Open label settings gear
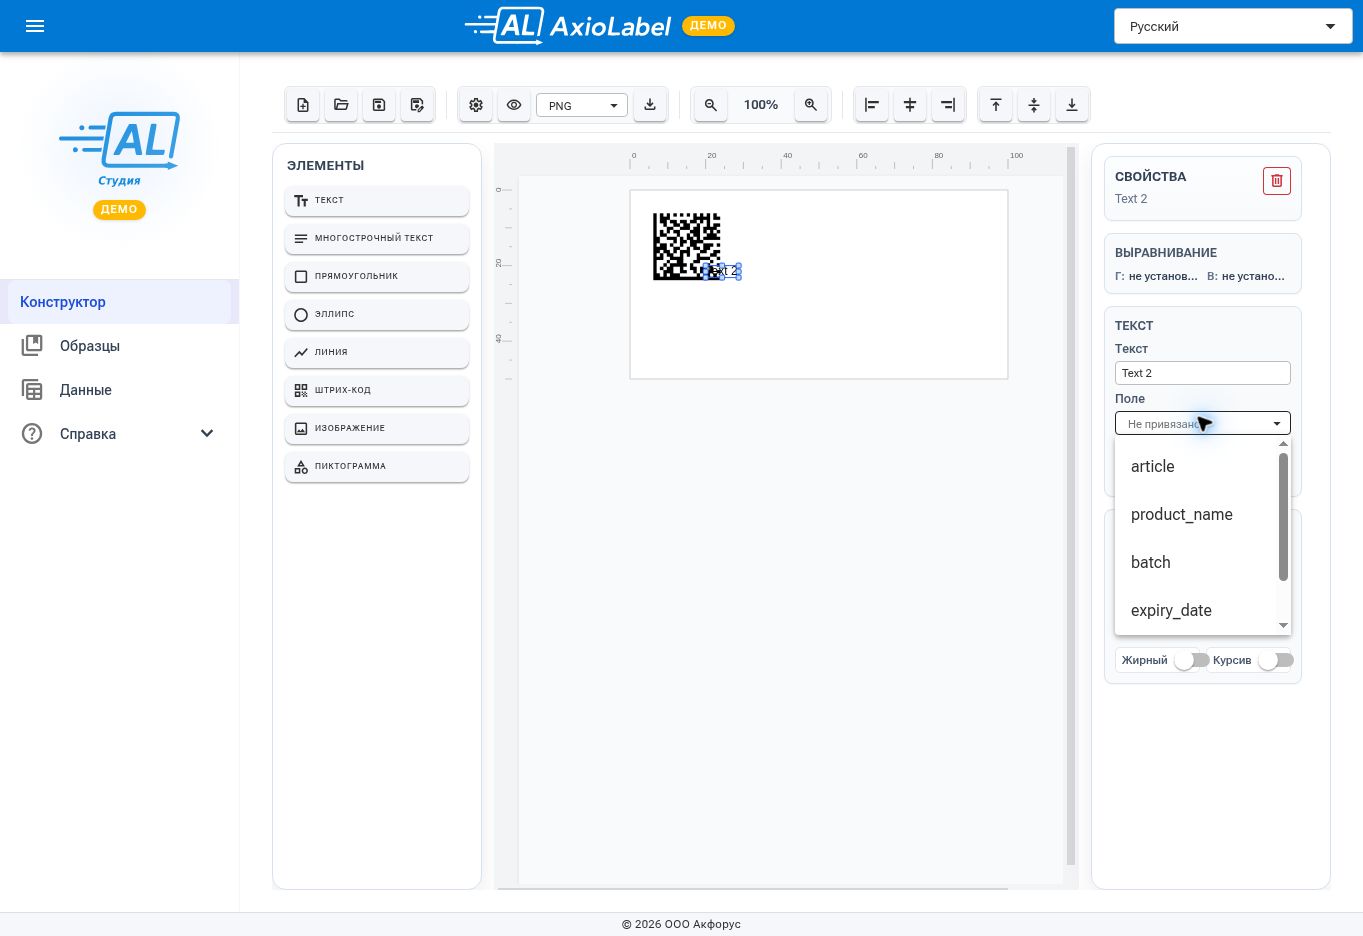This screenshot has width=1363, height=936. pyautogui.click(x=476, y=105)
